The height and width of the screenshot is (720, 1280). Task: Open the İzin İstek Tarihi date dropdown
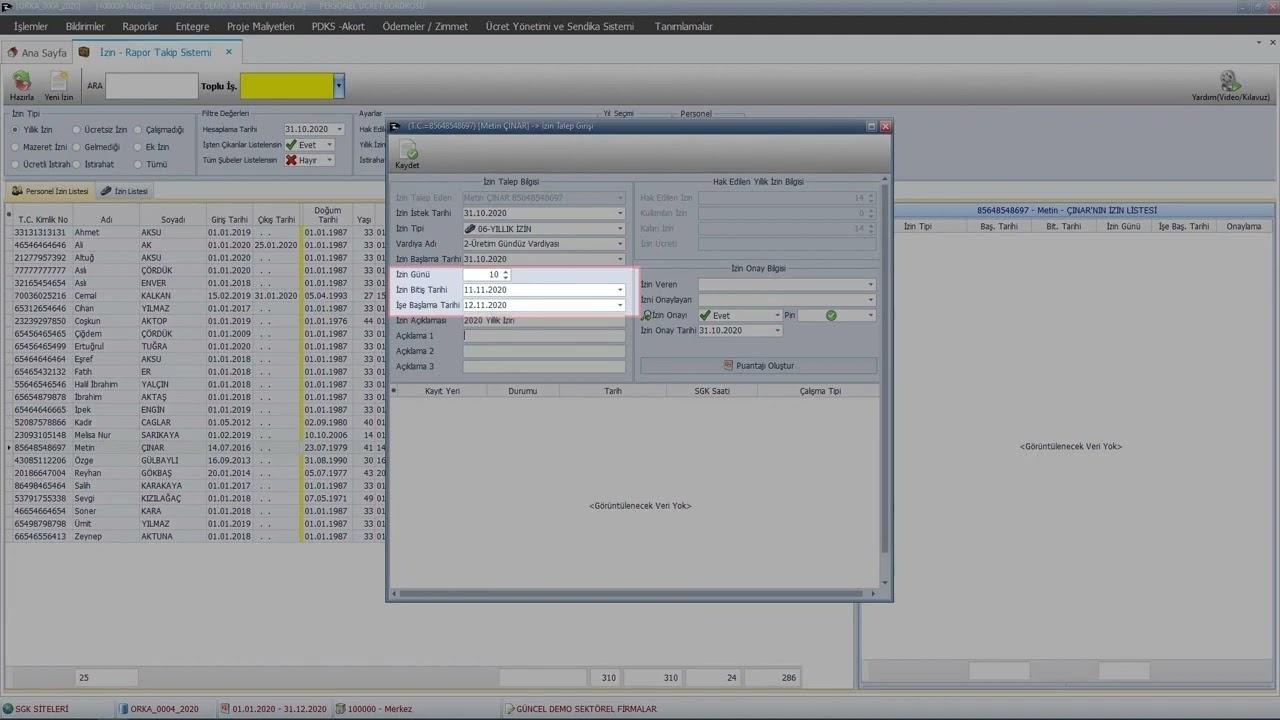[x=620, y=213]
